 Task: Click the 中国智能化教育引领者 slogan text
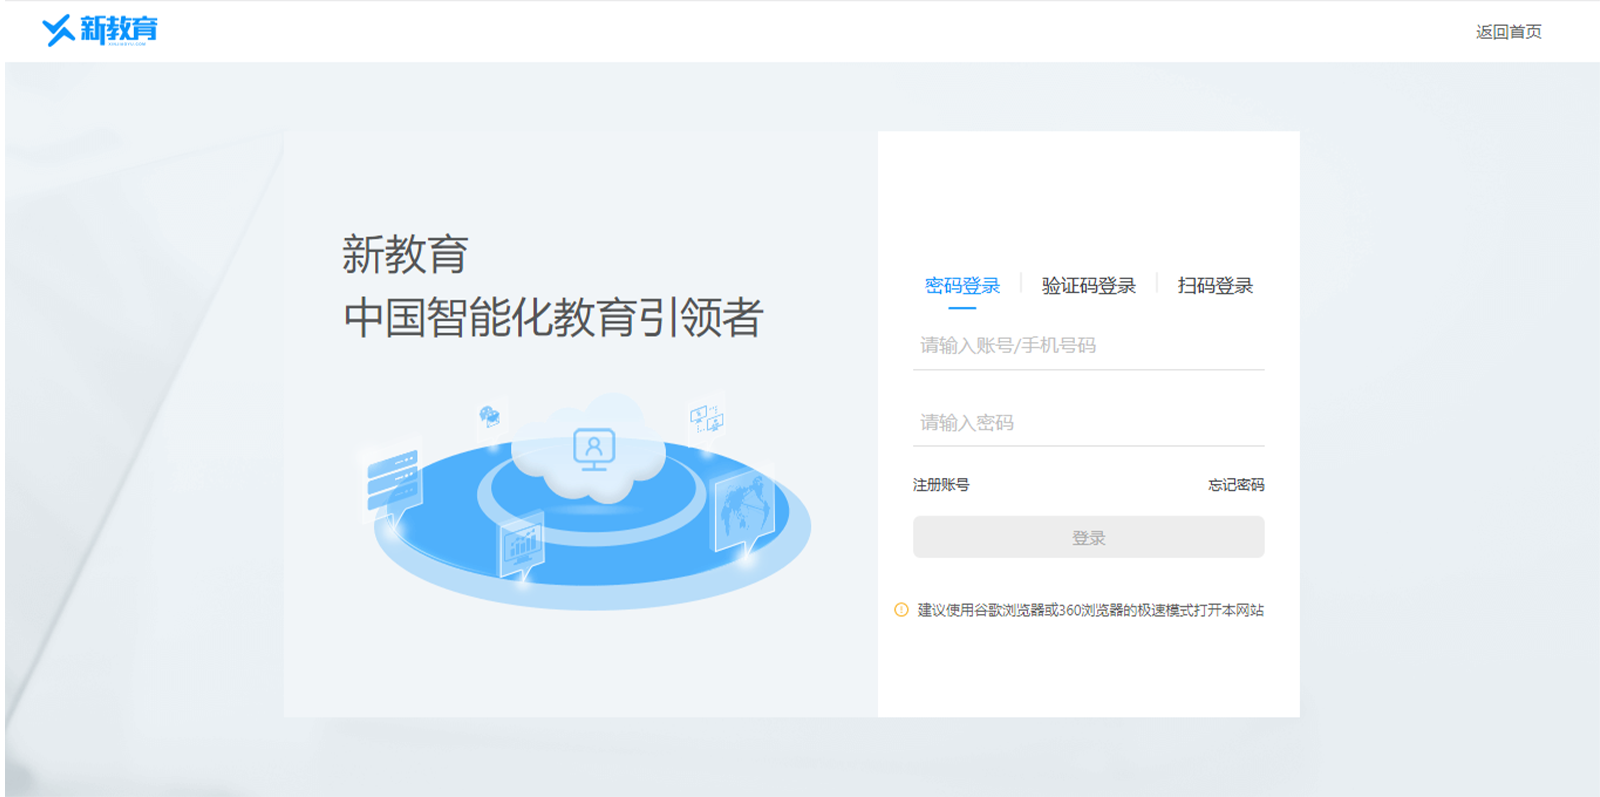[x=553, y=318]
